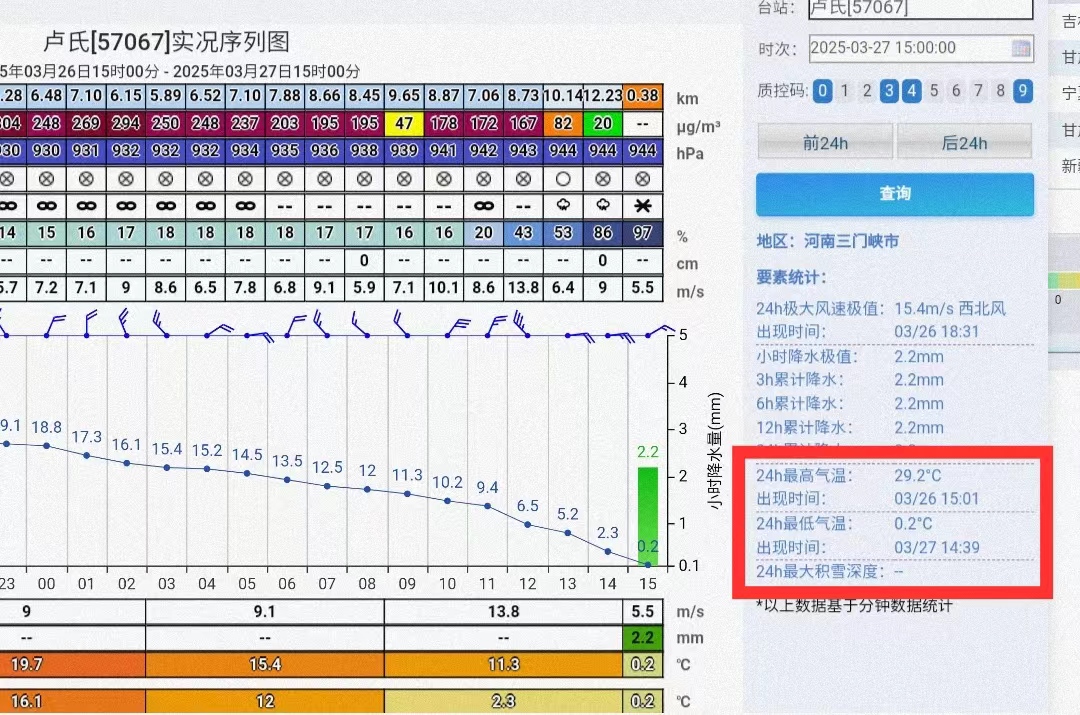1080x715 pixels.
Task: Click the 24h最高气温 value 29.2°C
Action: pos(917,475)
